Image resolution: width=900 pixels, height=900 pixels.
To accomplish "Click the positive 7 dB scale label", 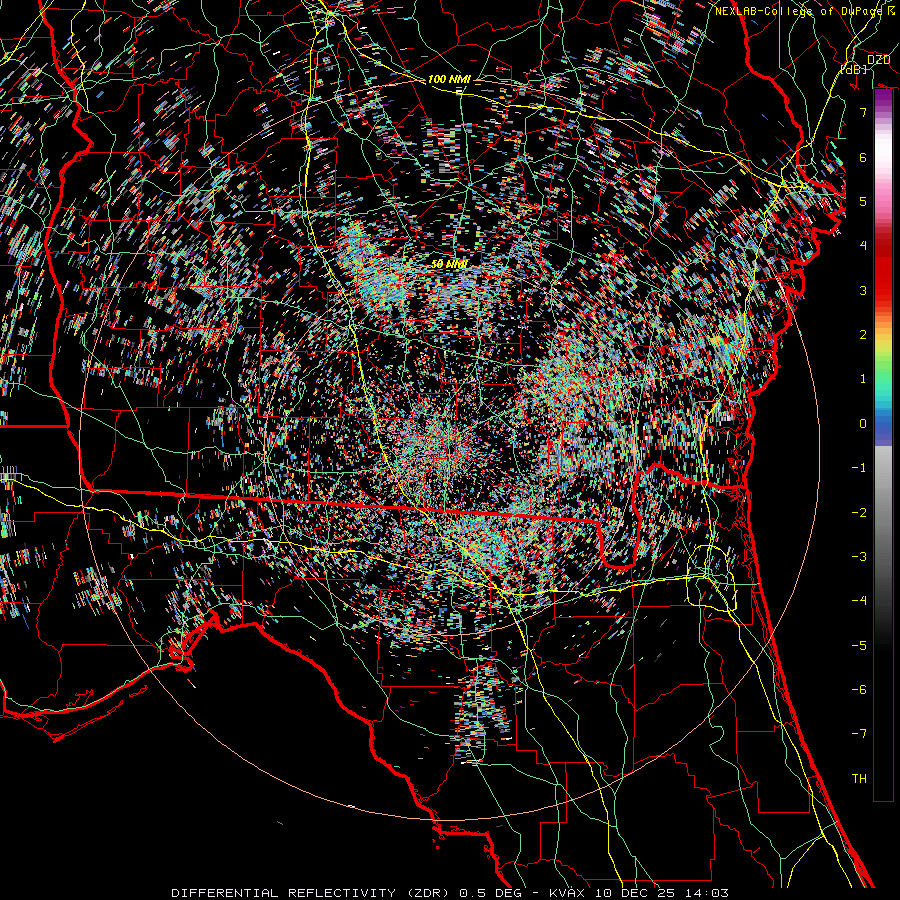I will (863, 112).
